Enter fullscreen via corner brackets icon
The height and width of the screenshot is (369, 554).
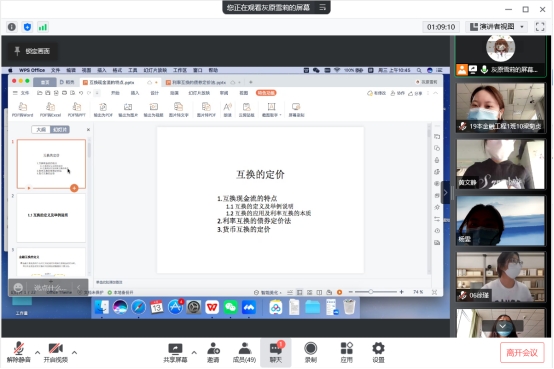540,27
